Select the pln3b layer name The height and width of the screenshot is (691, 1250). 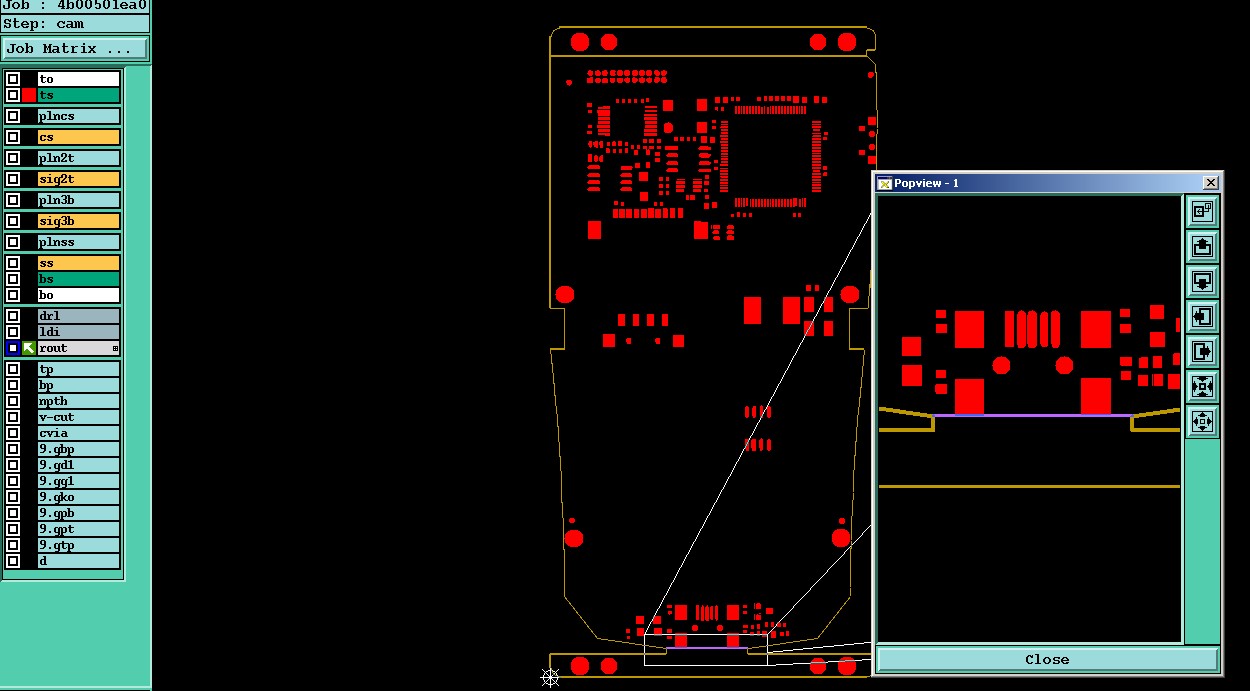pos(78,200)
